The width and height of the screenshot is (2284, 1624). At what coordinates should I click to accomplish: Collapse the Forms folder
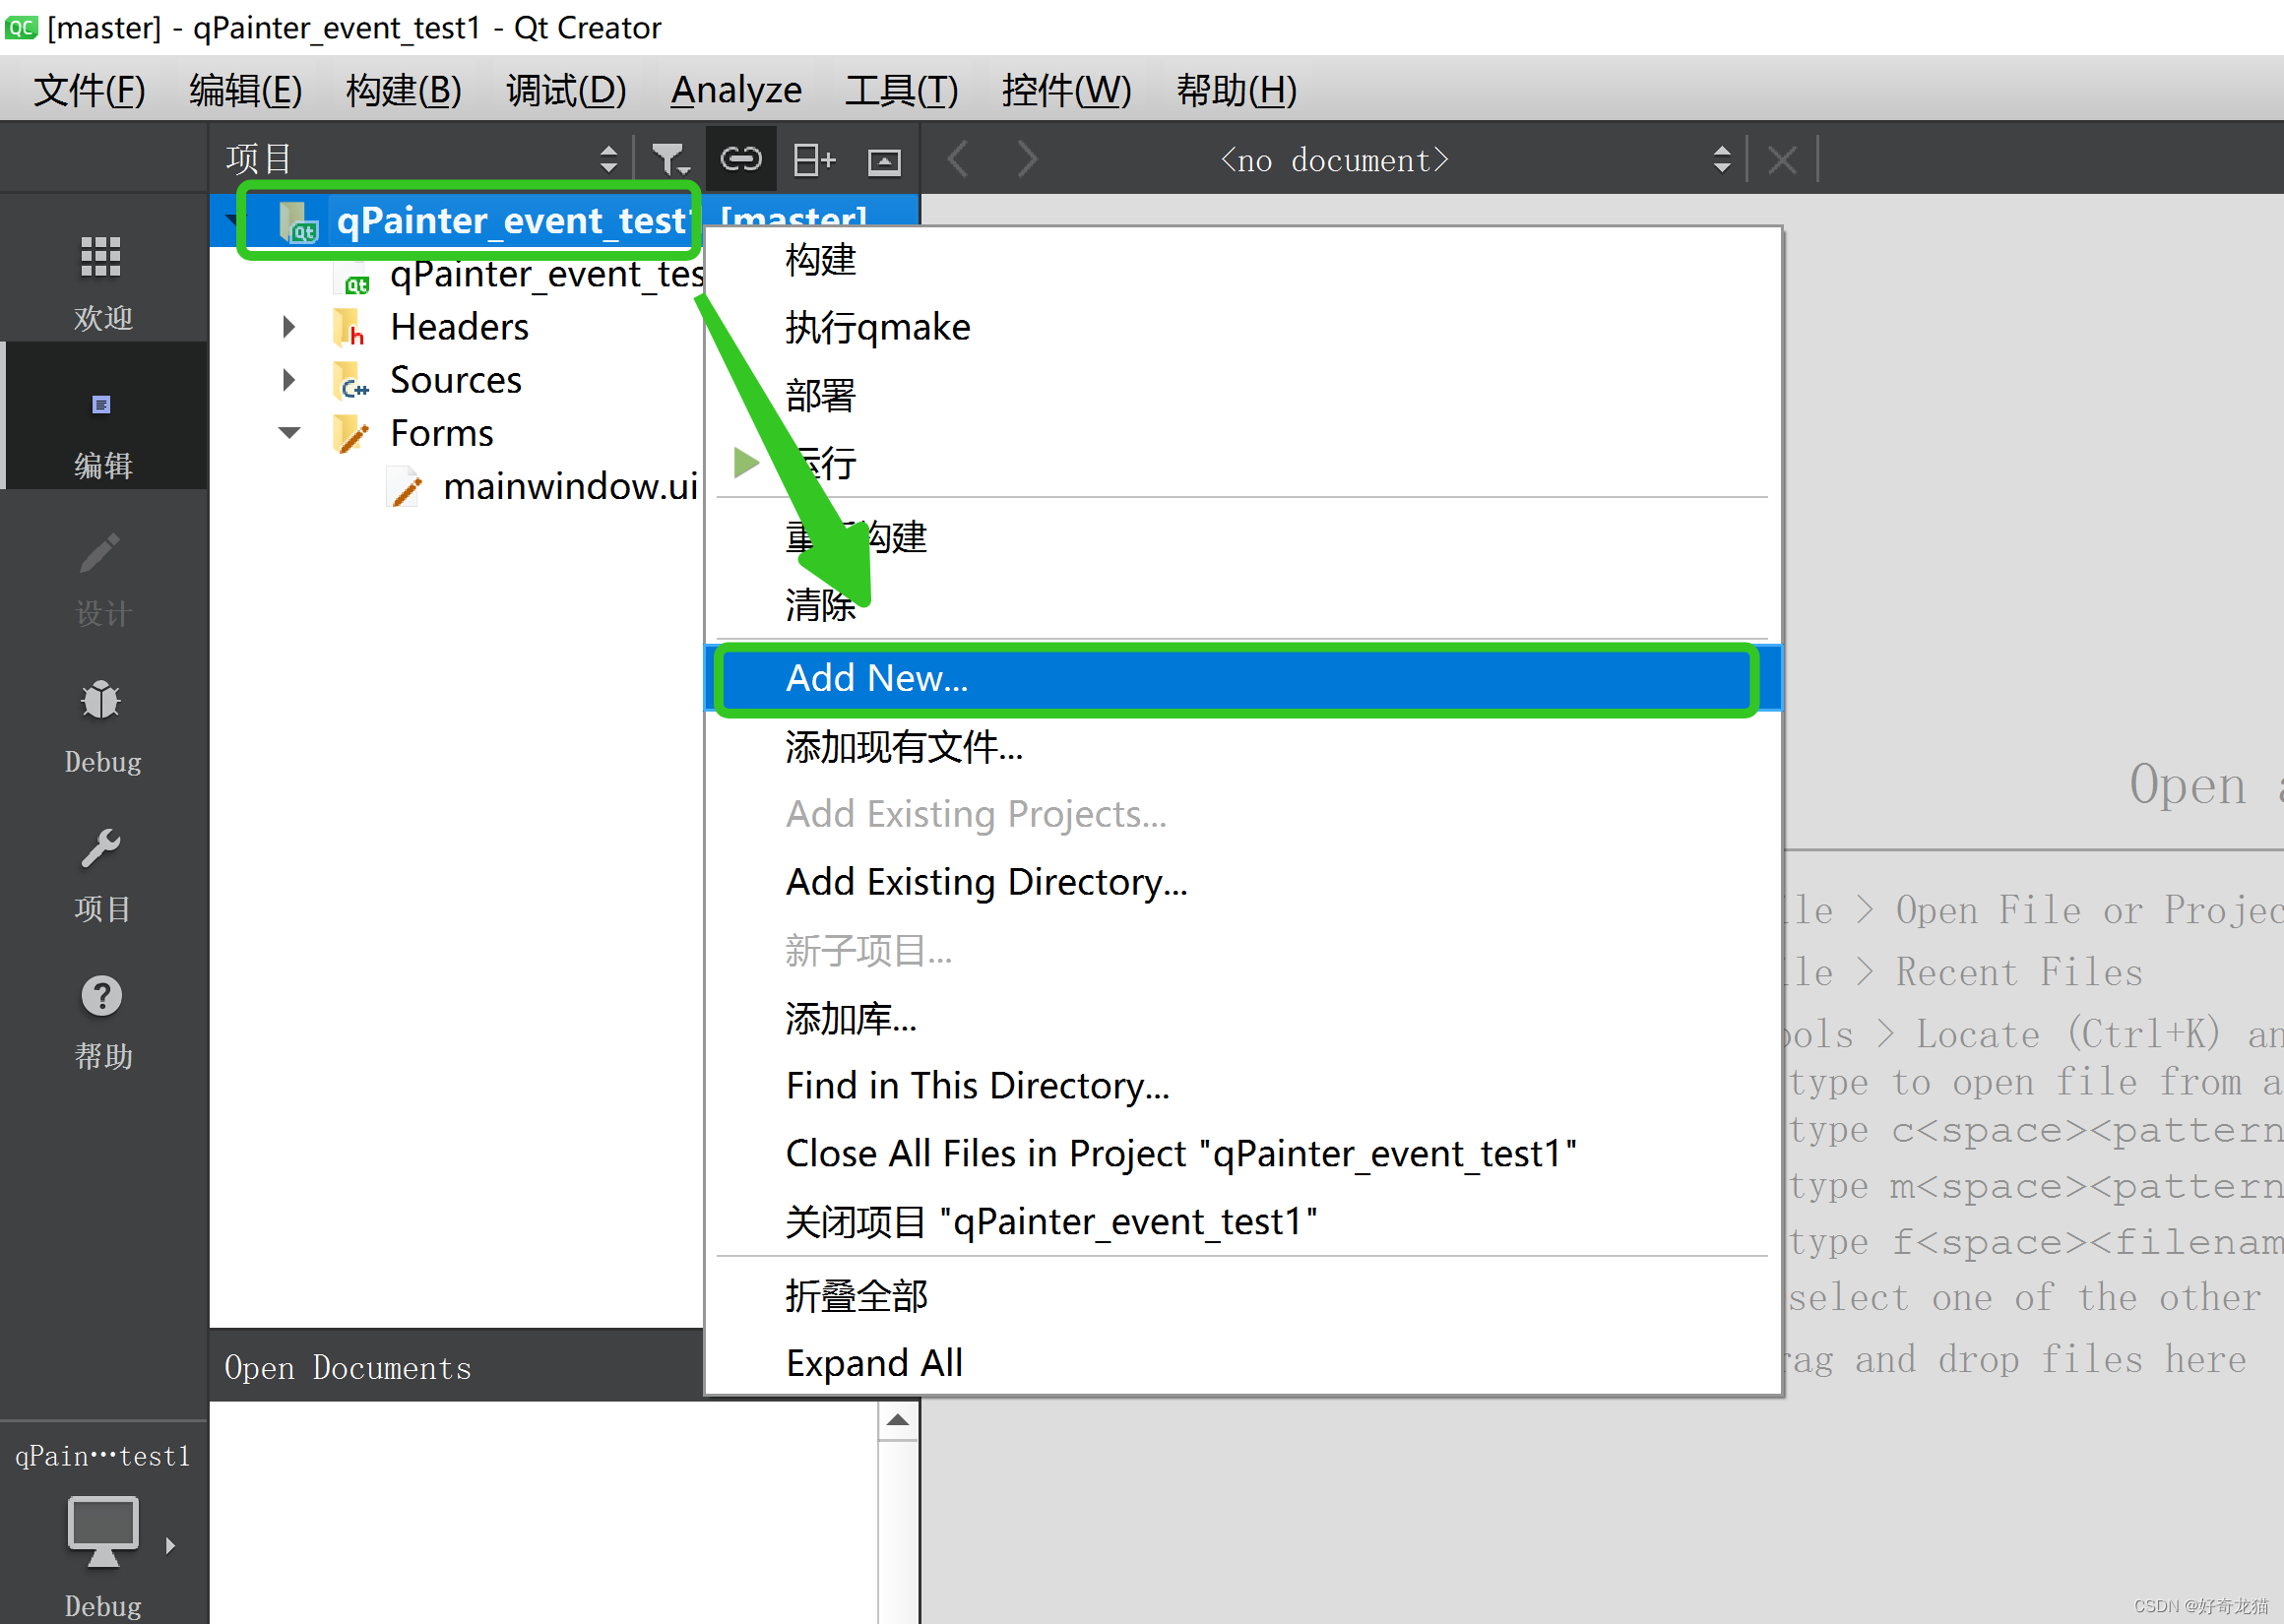289,433
